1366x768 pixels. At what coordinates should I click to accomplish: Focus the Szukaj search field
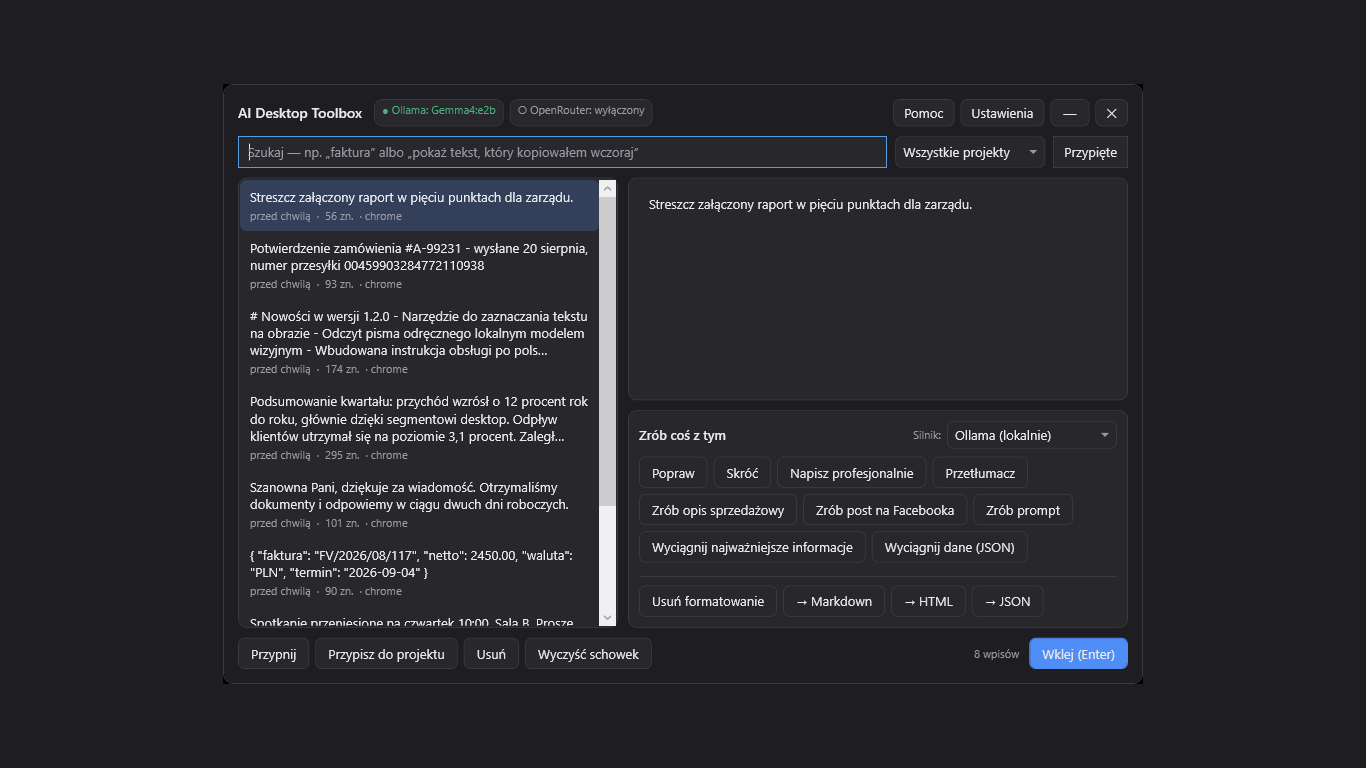click(562, 152)
